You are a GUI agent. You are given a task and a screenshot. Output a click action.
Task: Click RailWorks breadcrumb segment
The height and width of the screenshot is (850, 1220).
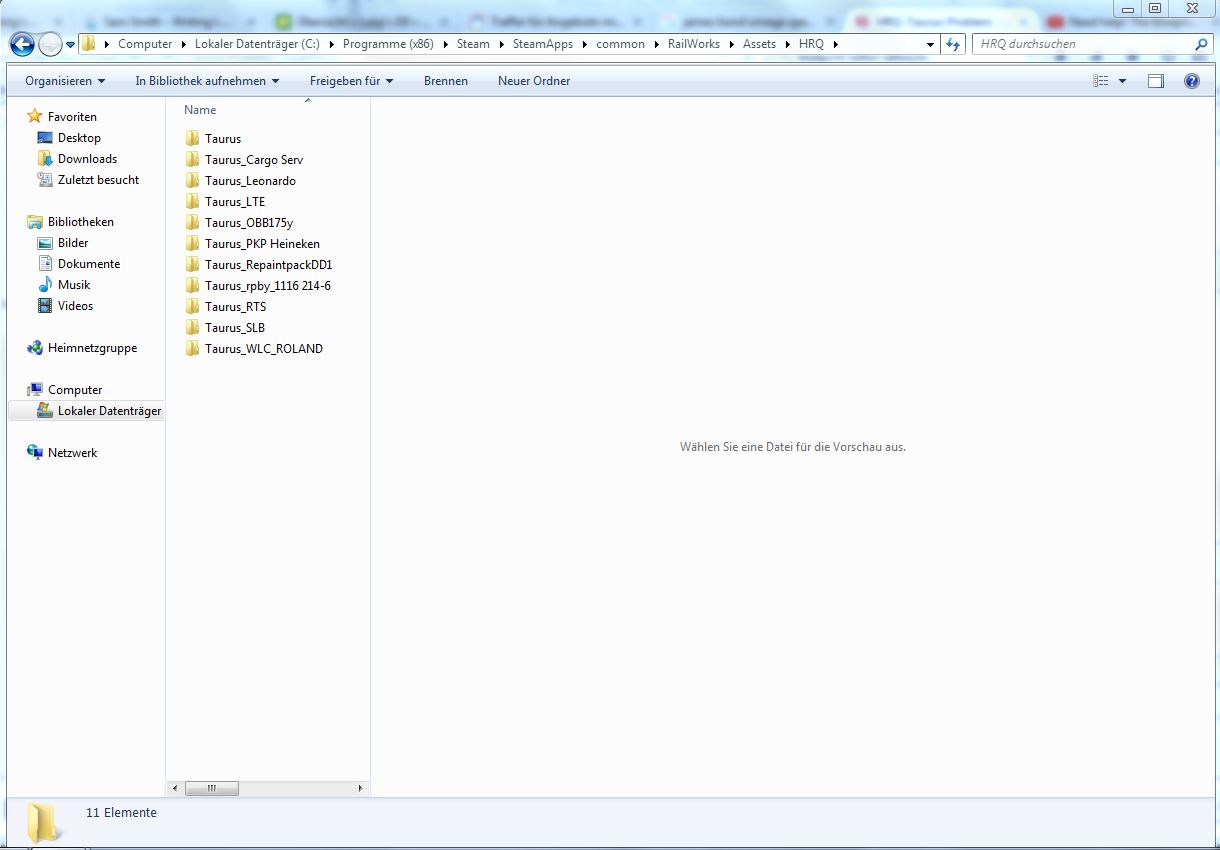click(x=694, y=44)
